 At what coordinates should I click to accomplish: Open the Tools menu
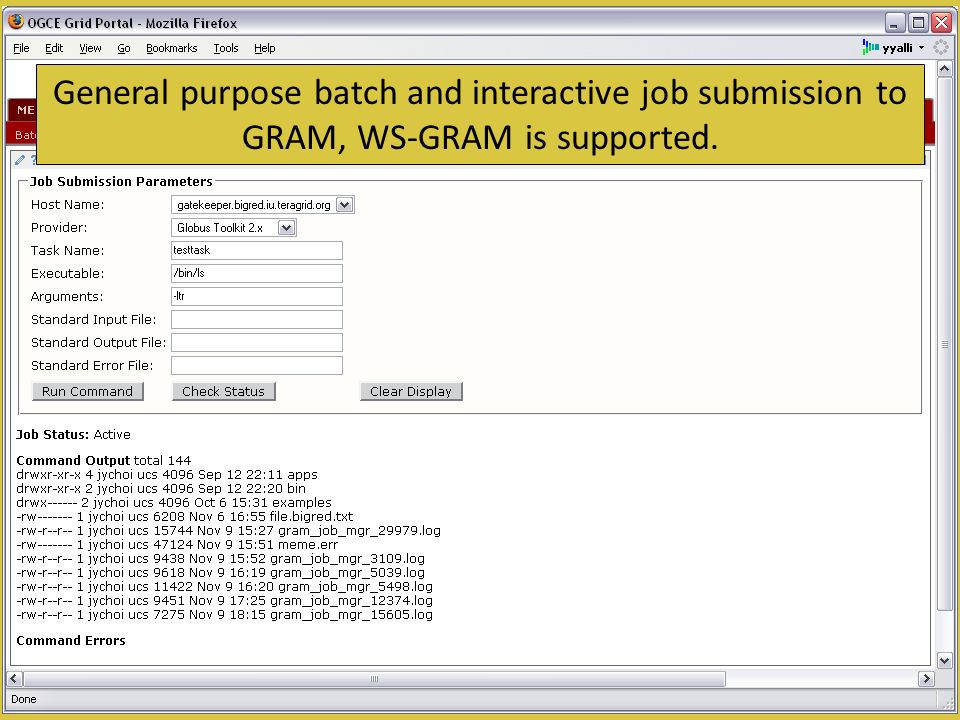point(225,48)
